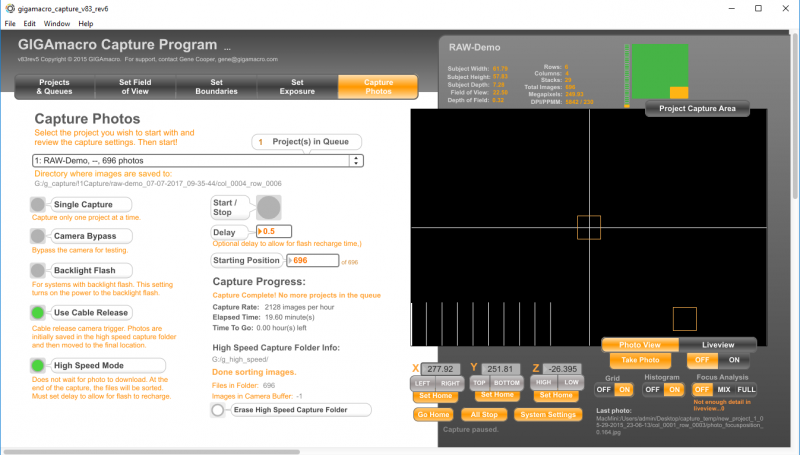Enable the Single Capture toggle
800x455 pixels.
[38, 205]
